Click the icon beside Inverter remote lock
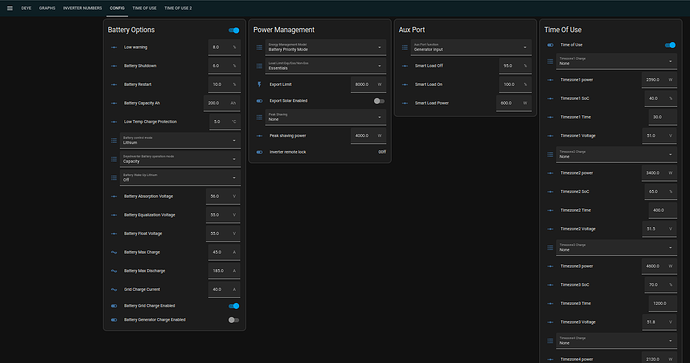The image size is (690, 363). point(259,152)
